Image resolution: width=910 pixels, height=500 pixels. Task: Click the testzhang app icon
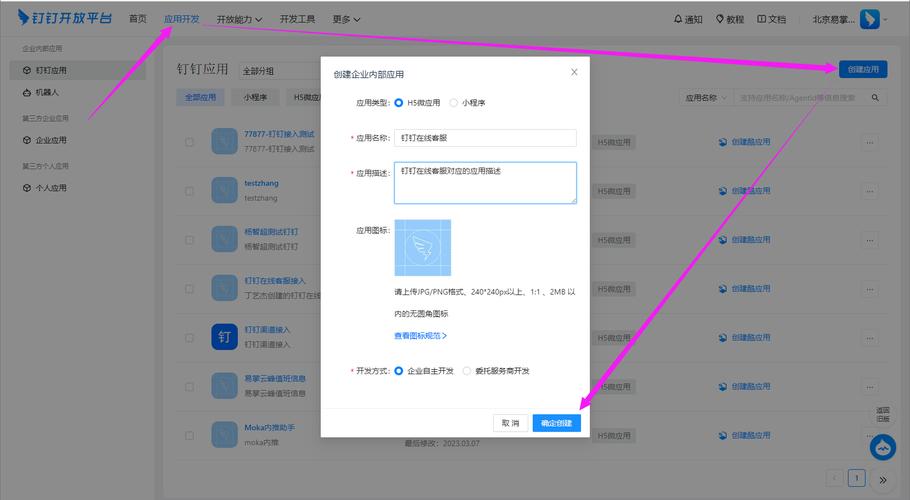(224, 190)
